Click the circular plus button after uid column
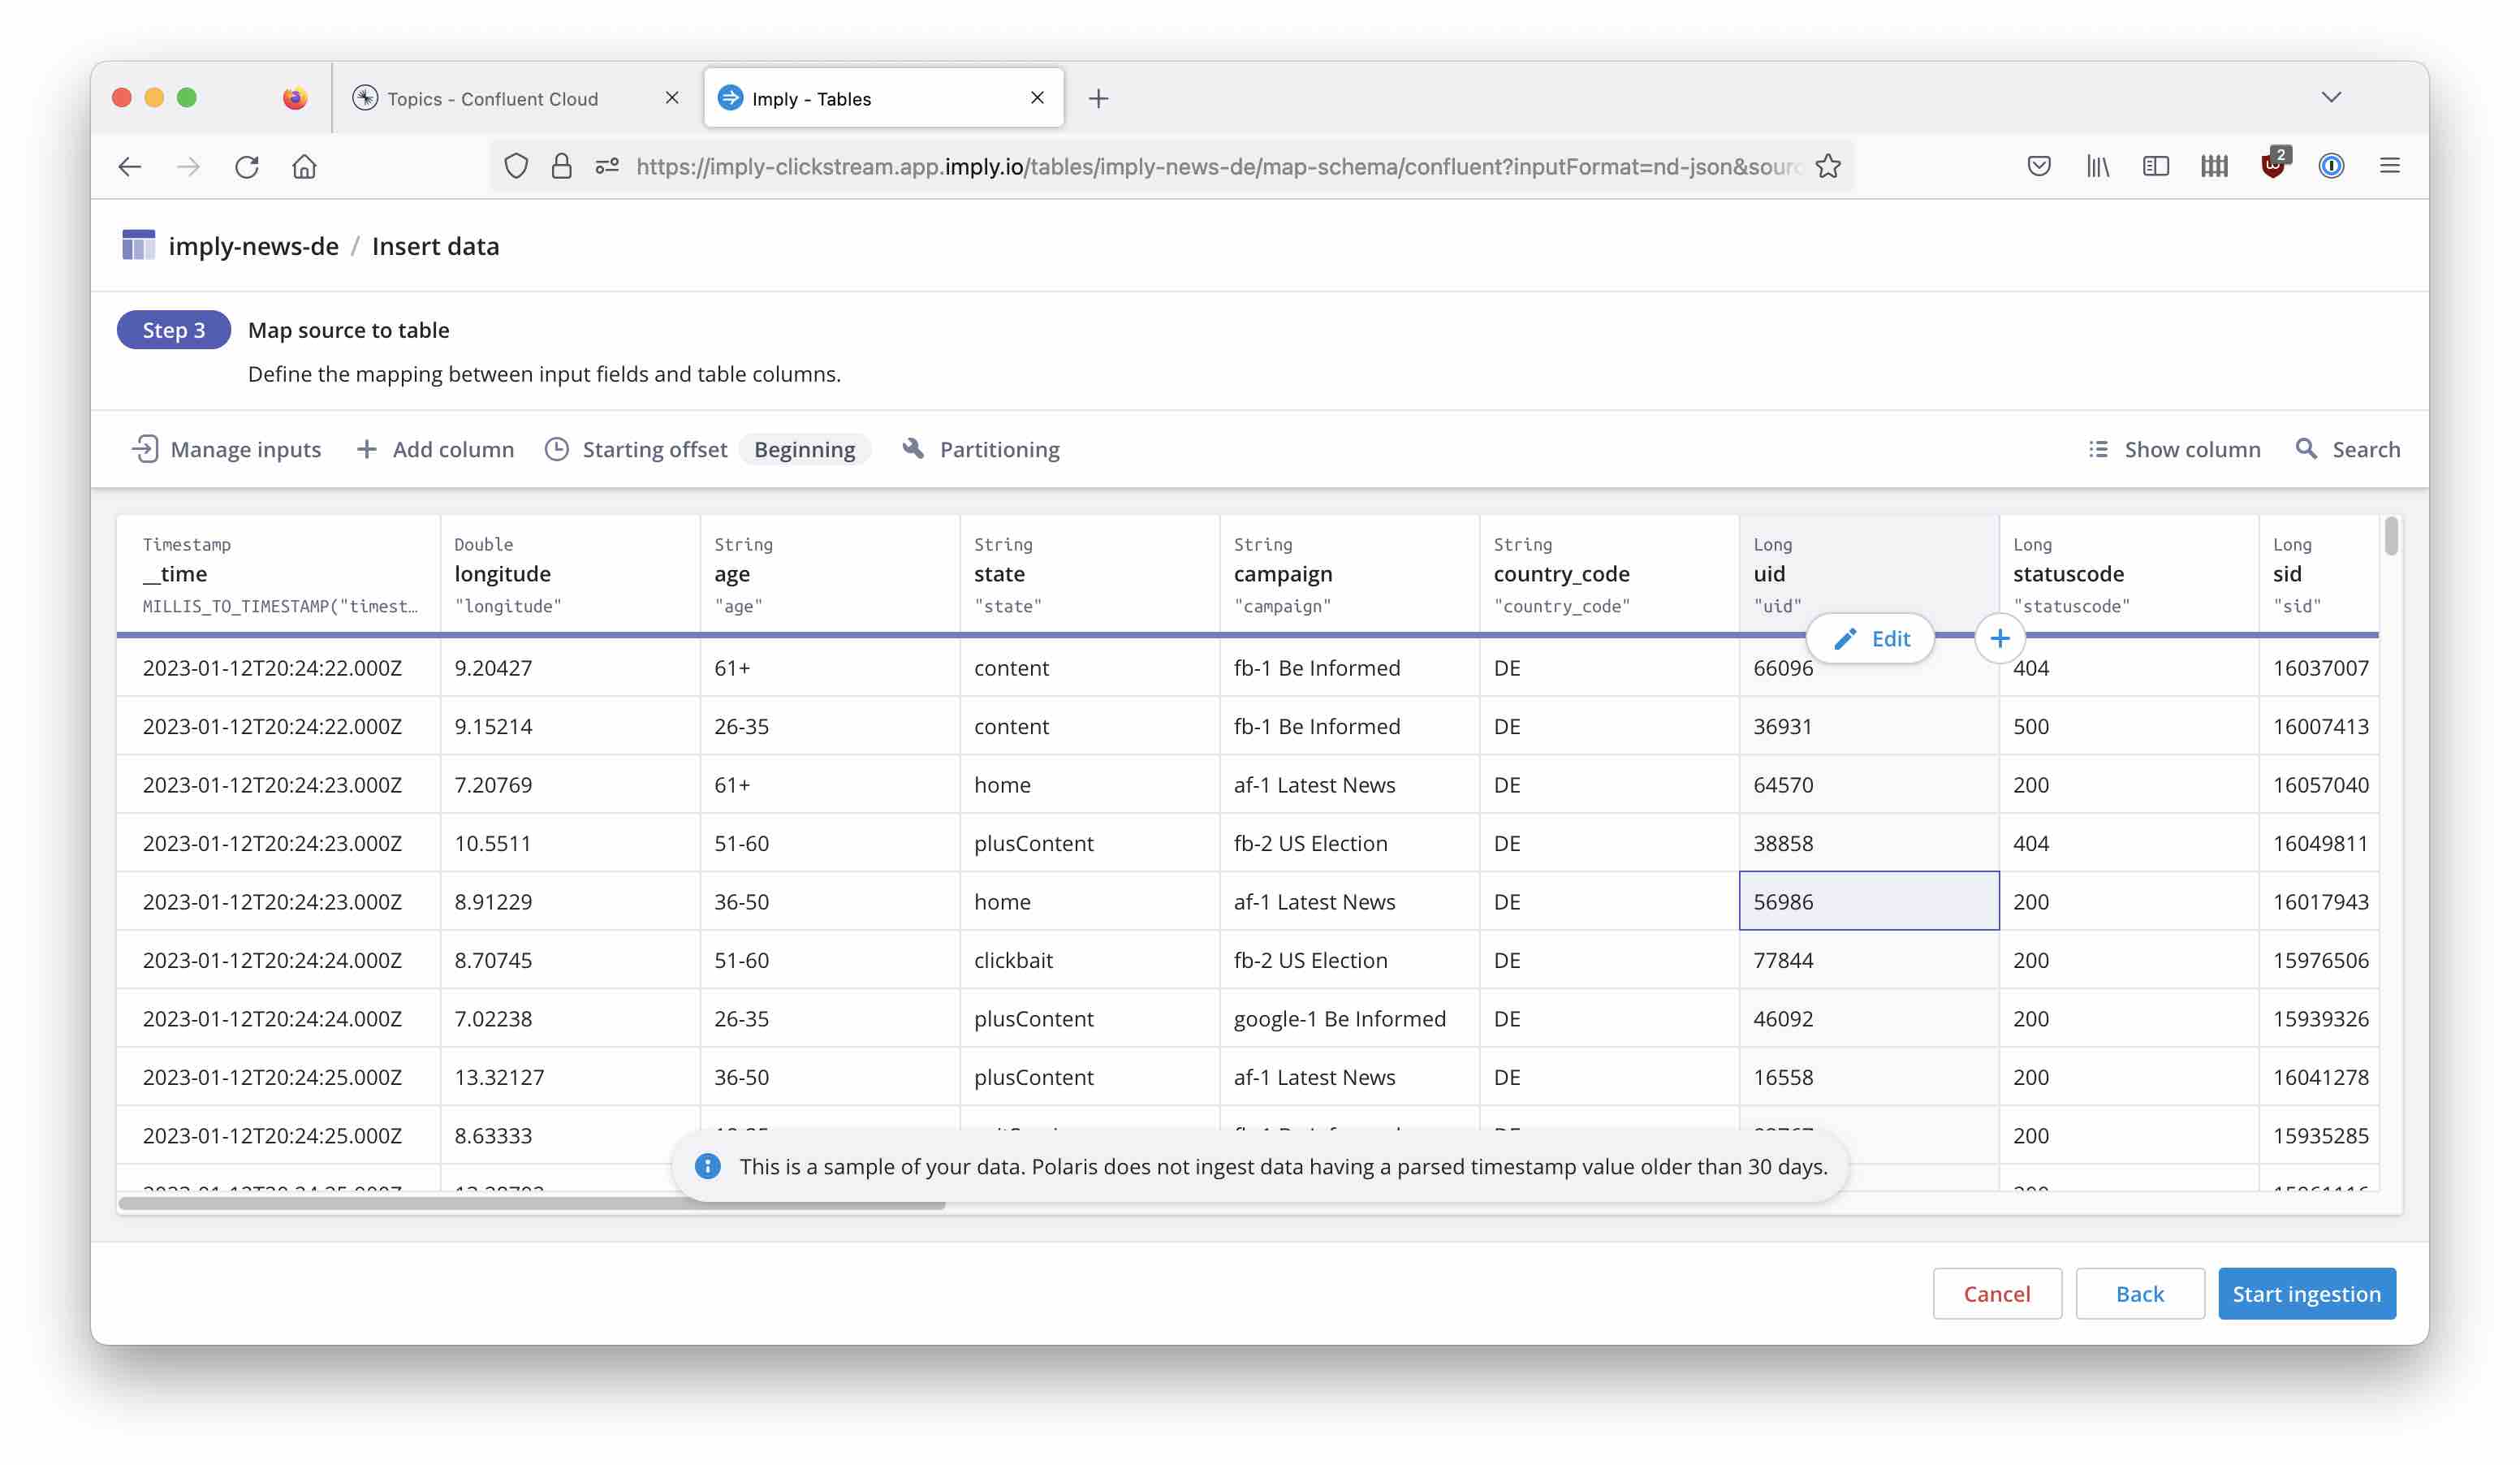The height and width of the screenshot is (1465, 2520). tap(1999, 638)
